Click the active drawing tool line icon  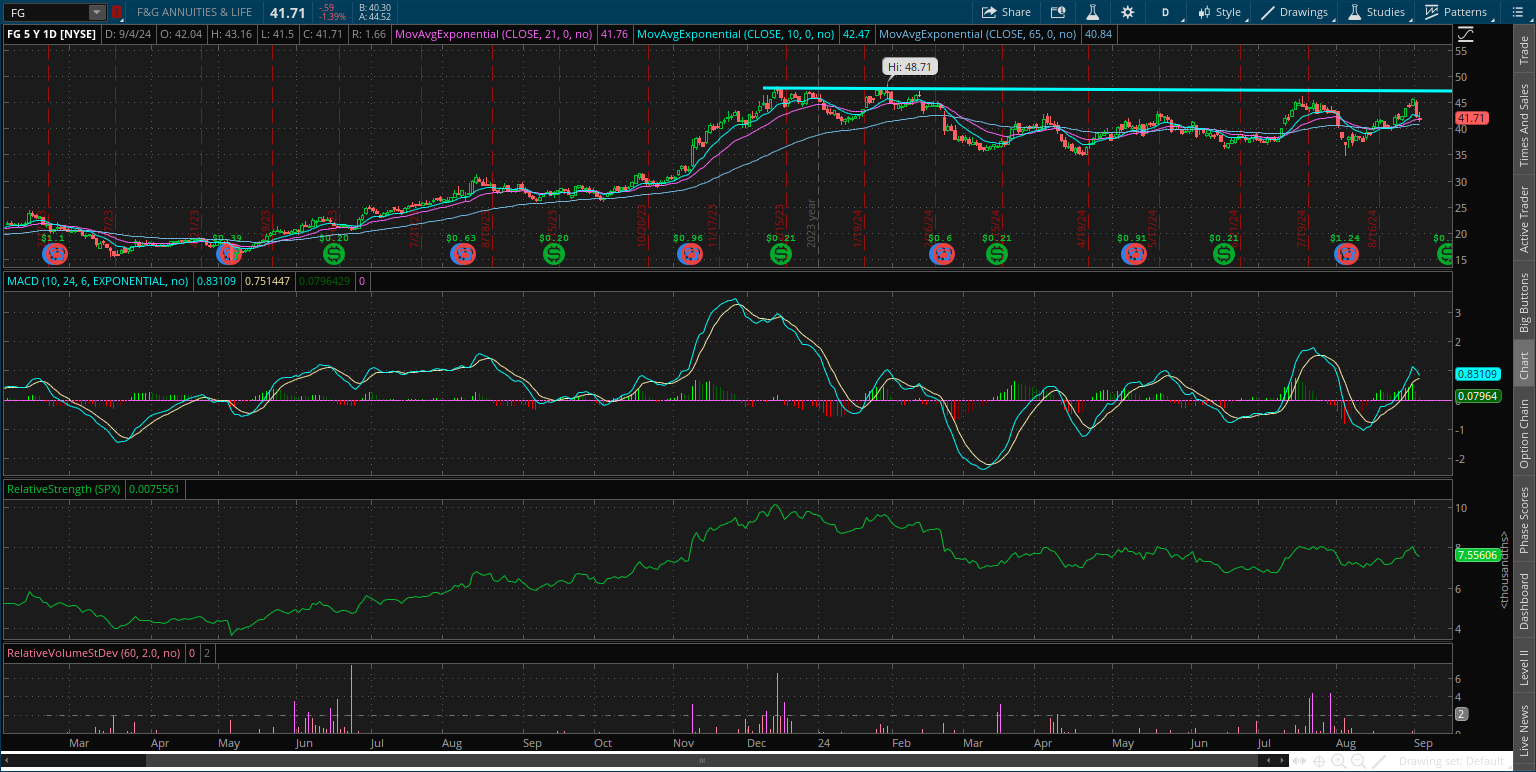pyautogui.click(x=1379, y=761)
